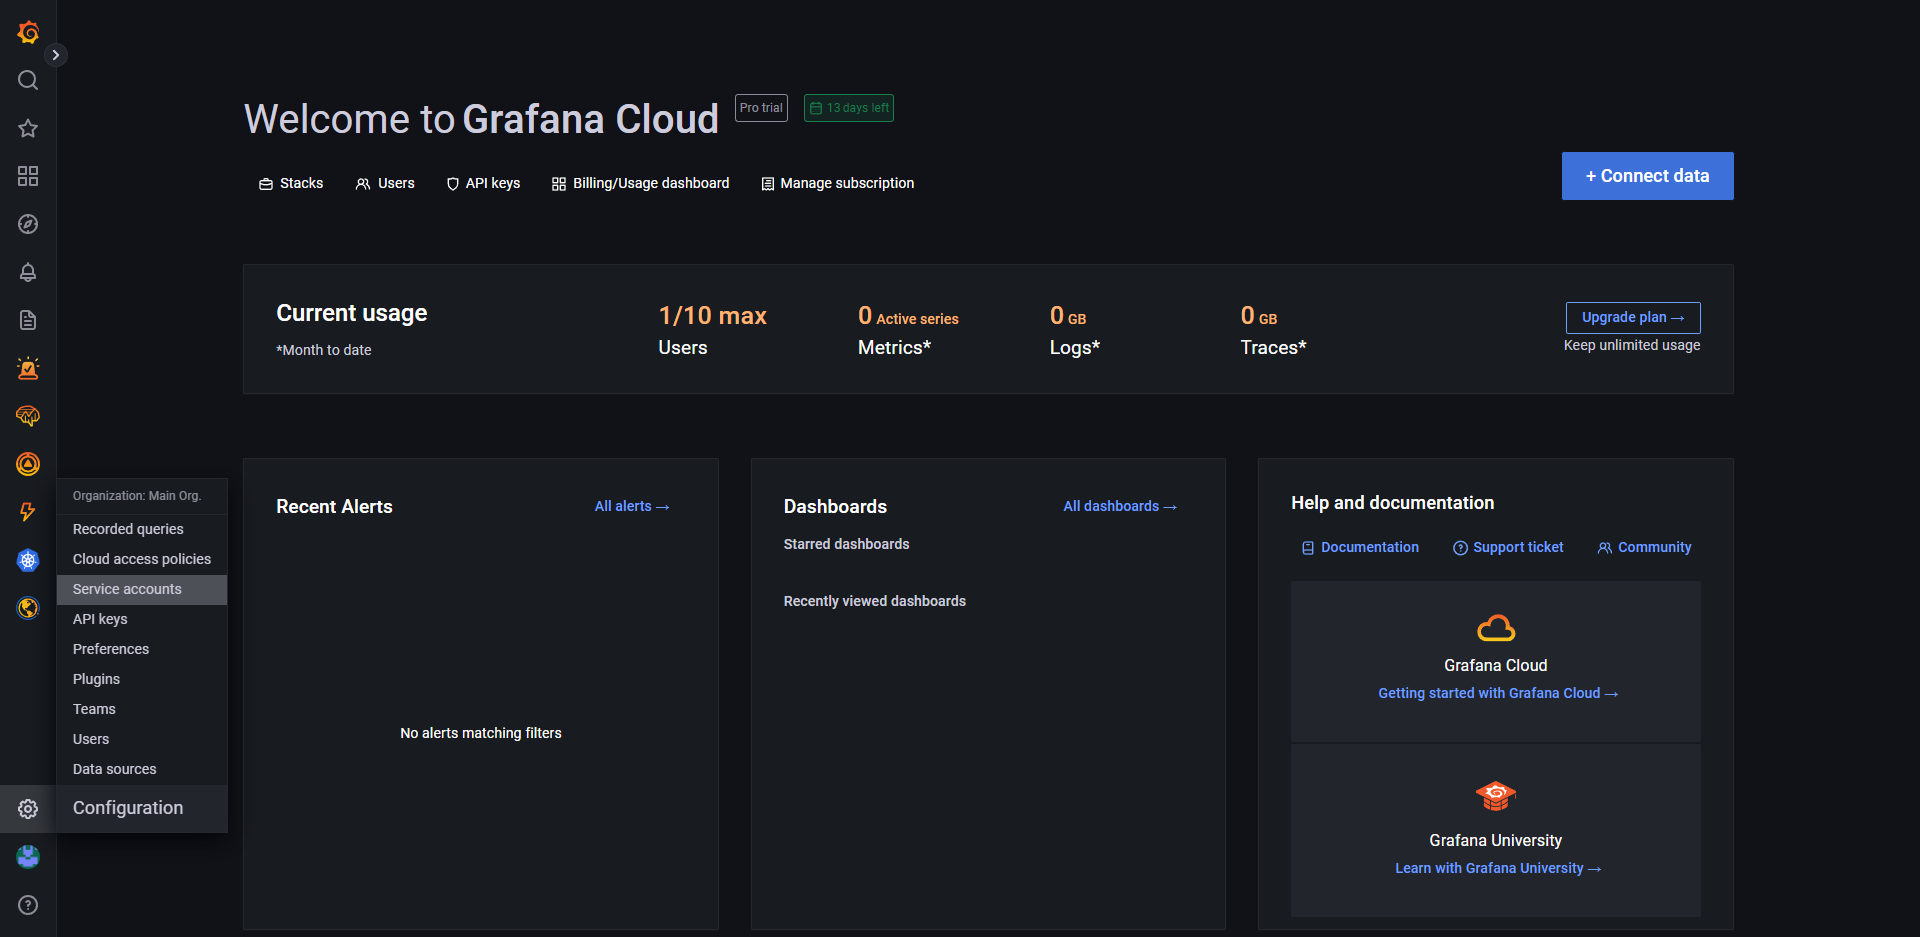Screen dimensions: 1920x937
Task: Expand the sidebar navigation chevron
Action: (56, 55)
